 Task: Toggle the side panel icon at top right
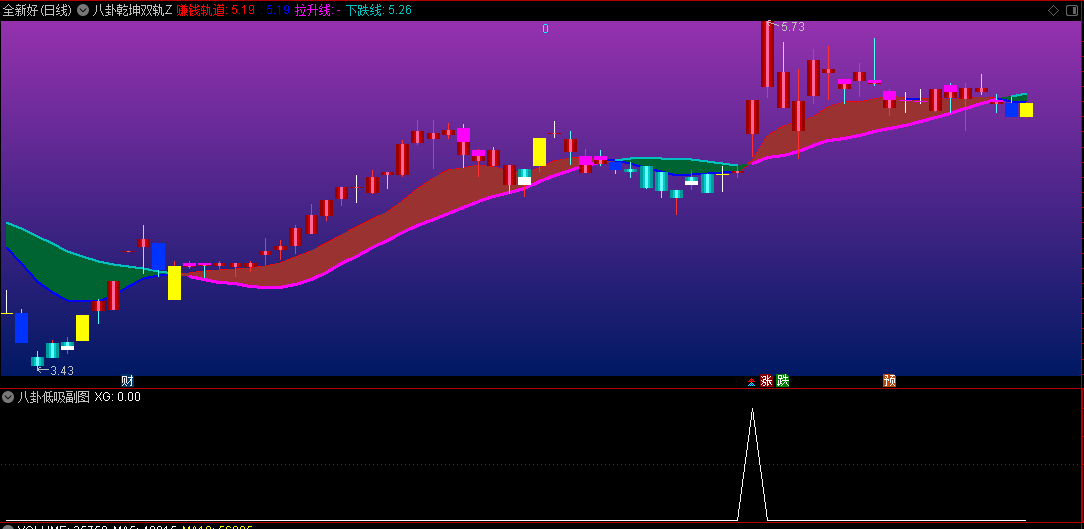[x=1070, y=10]
